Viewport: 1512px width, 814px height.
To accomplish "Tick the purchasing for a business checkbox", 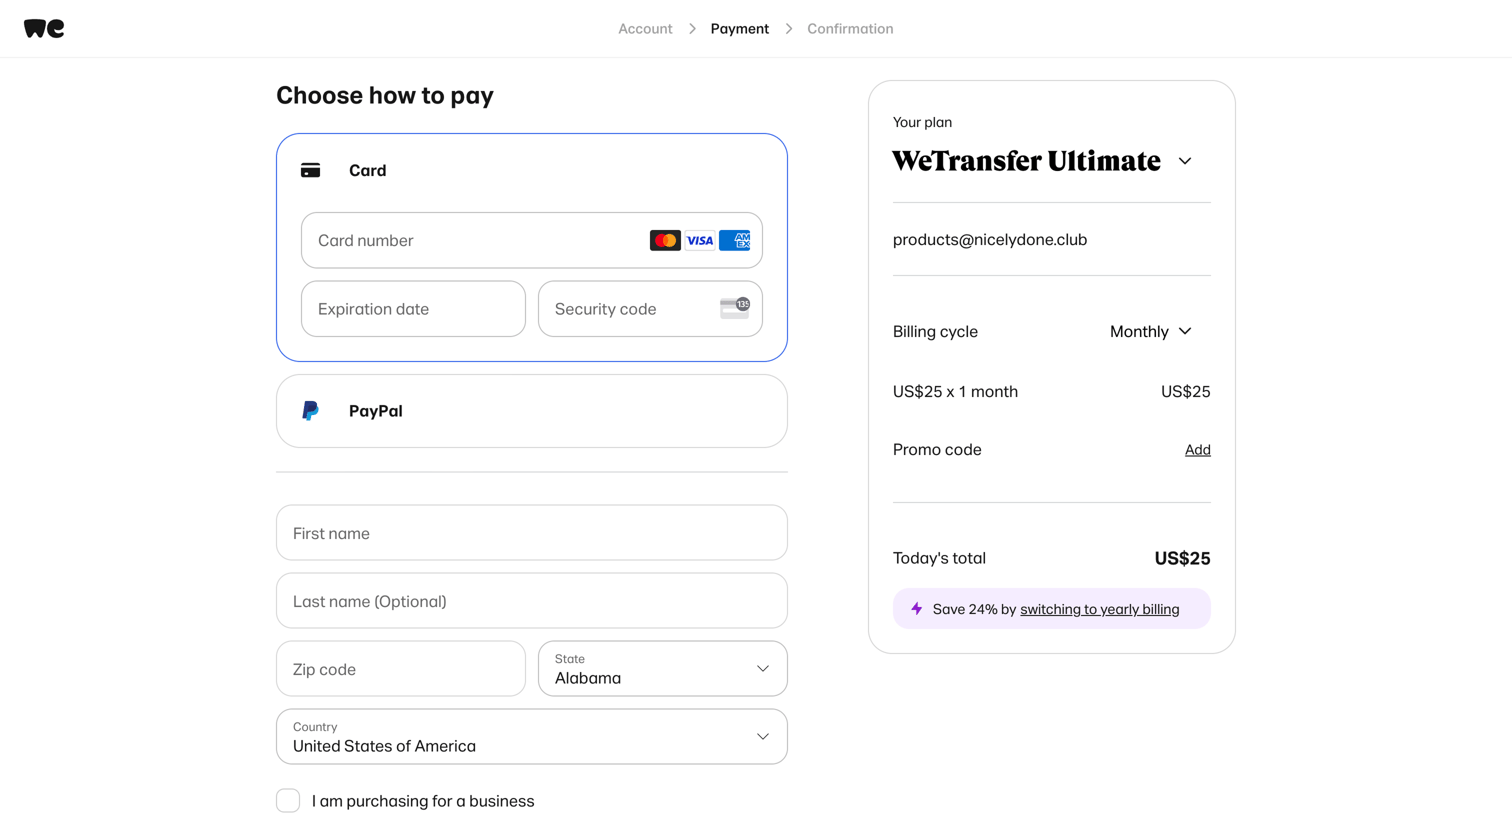I will [288, 801].
